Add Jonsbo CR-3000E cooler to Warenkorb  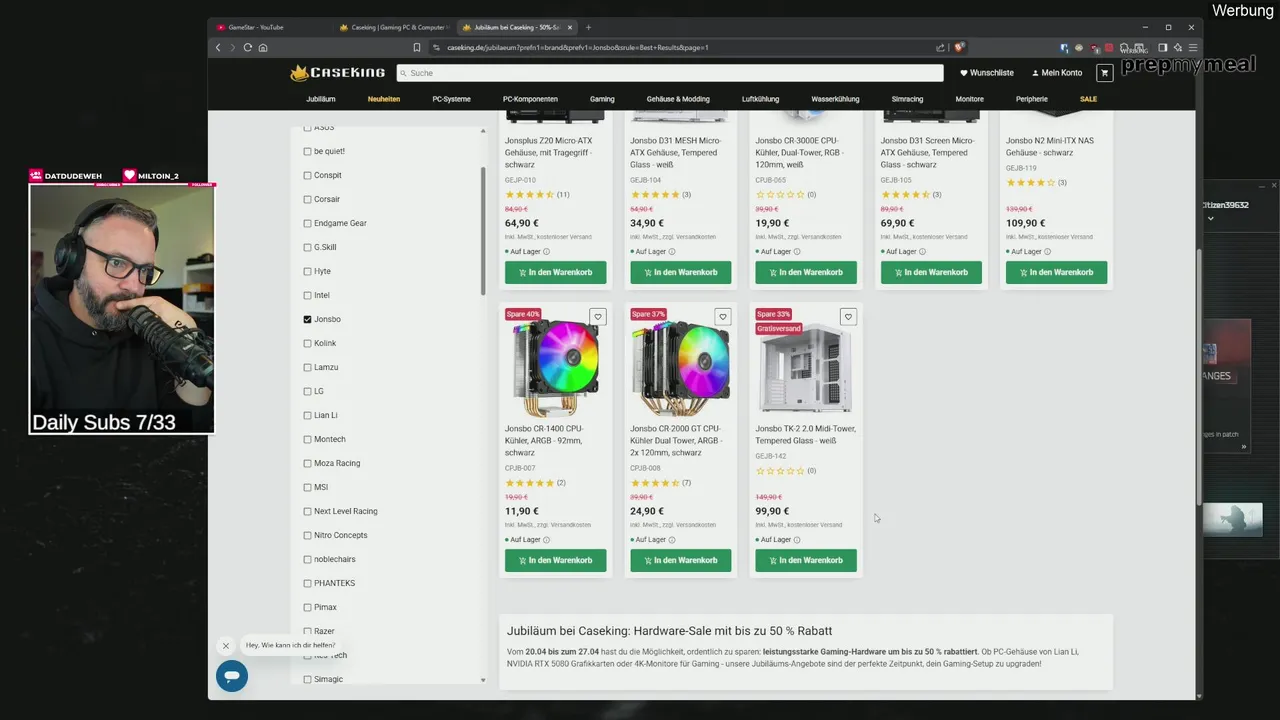pos(806,272)
